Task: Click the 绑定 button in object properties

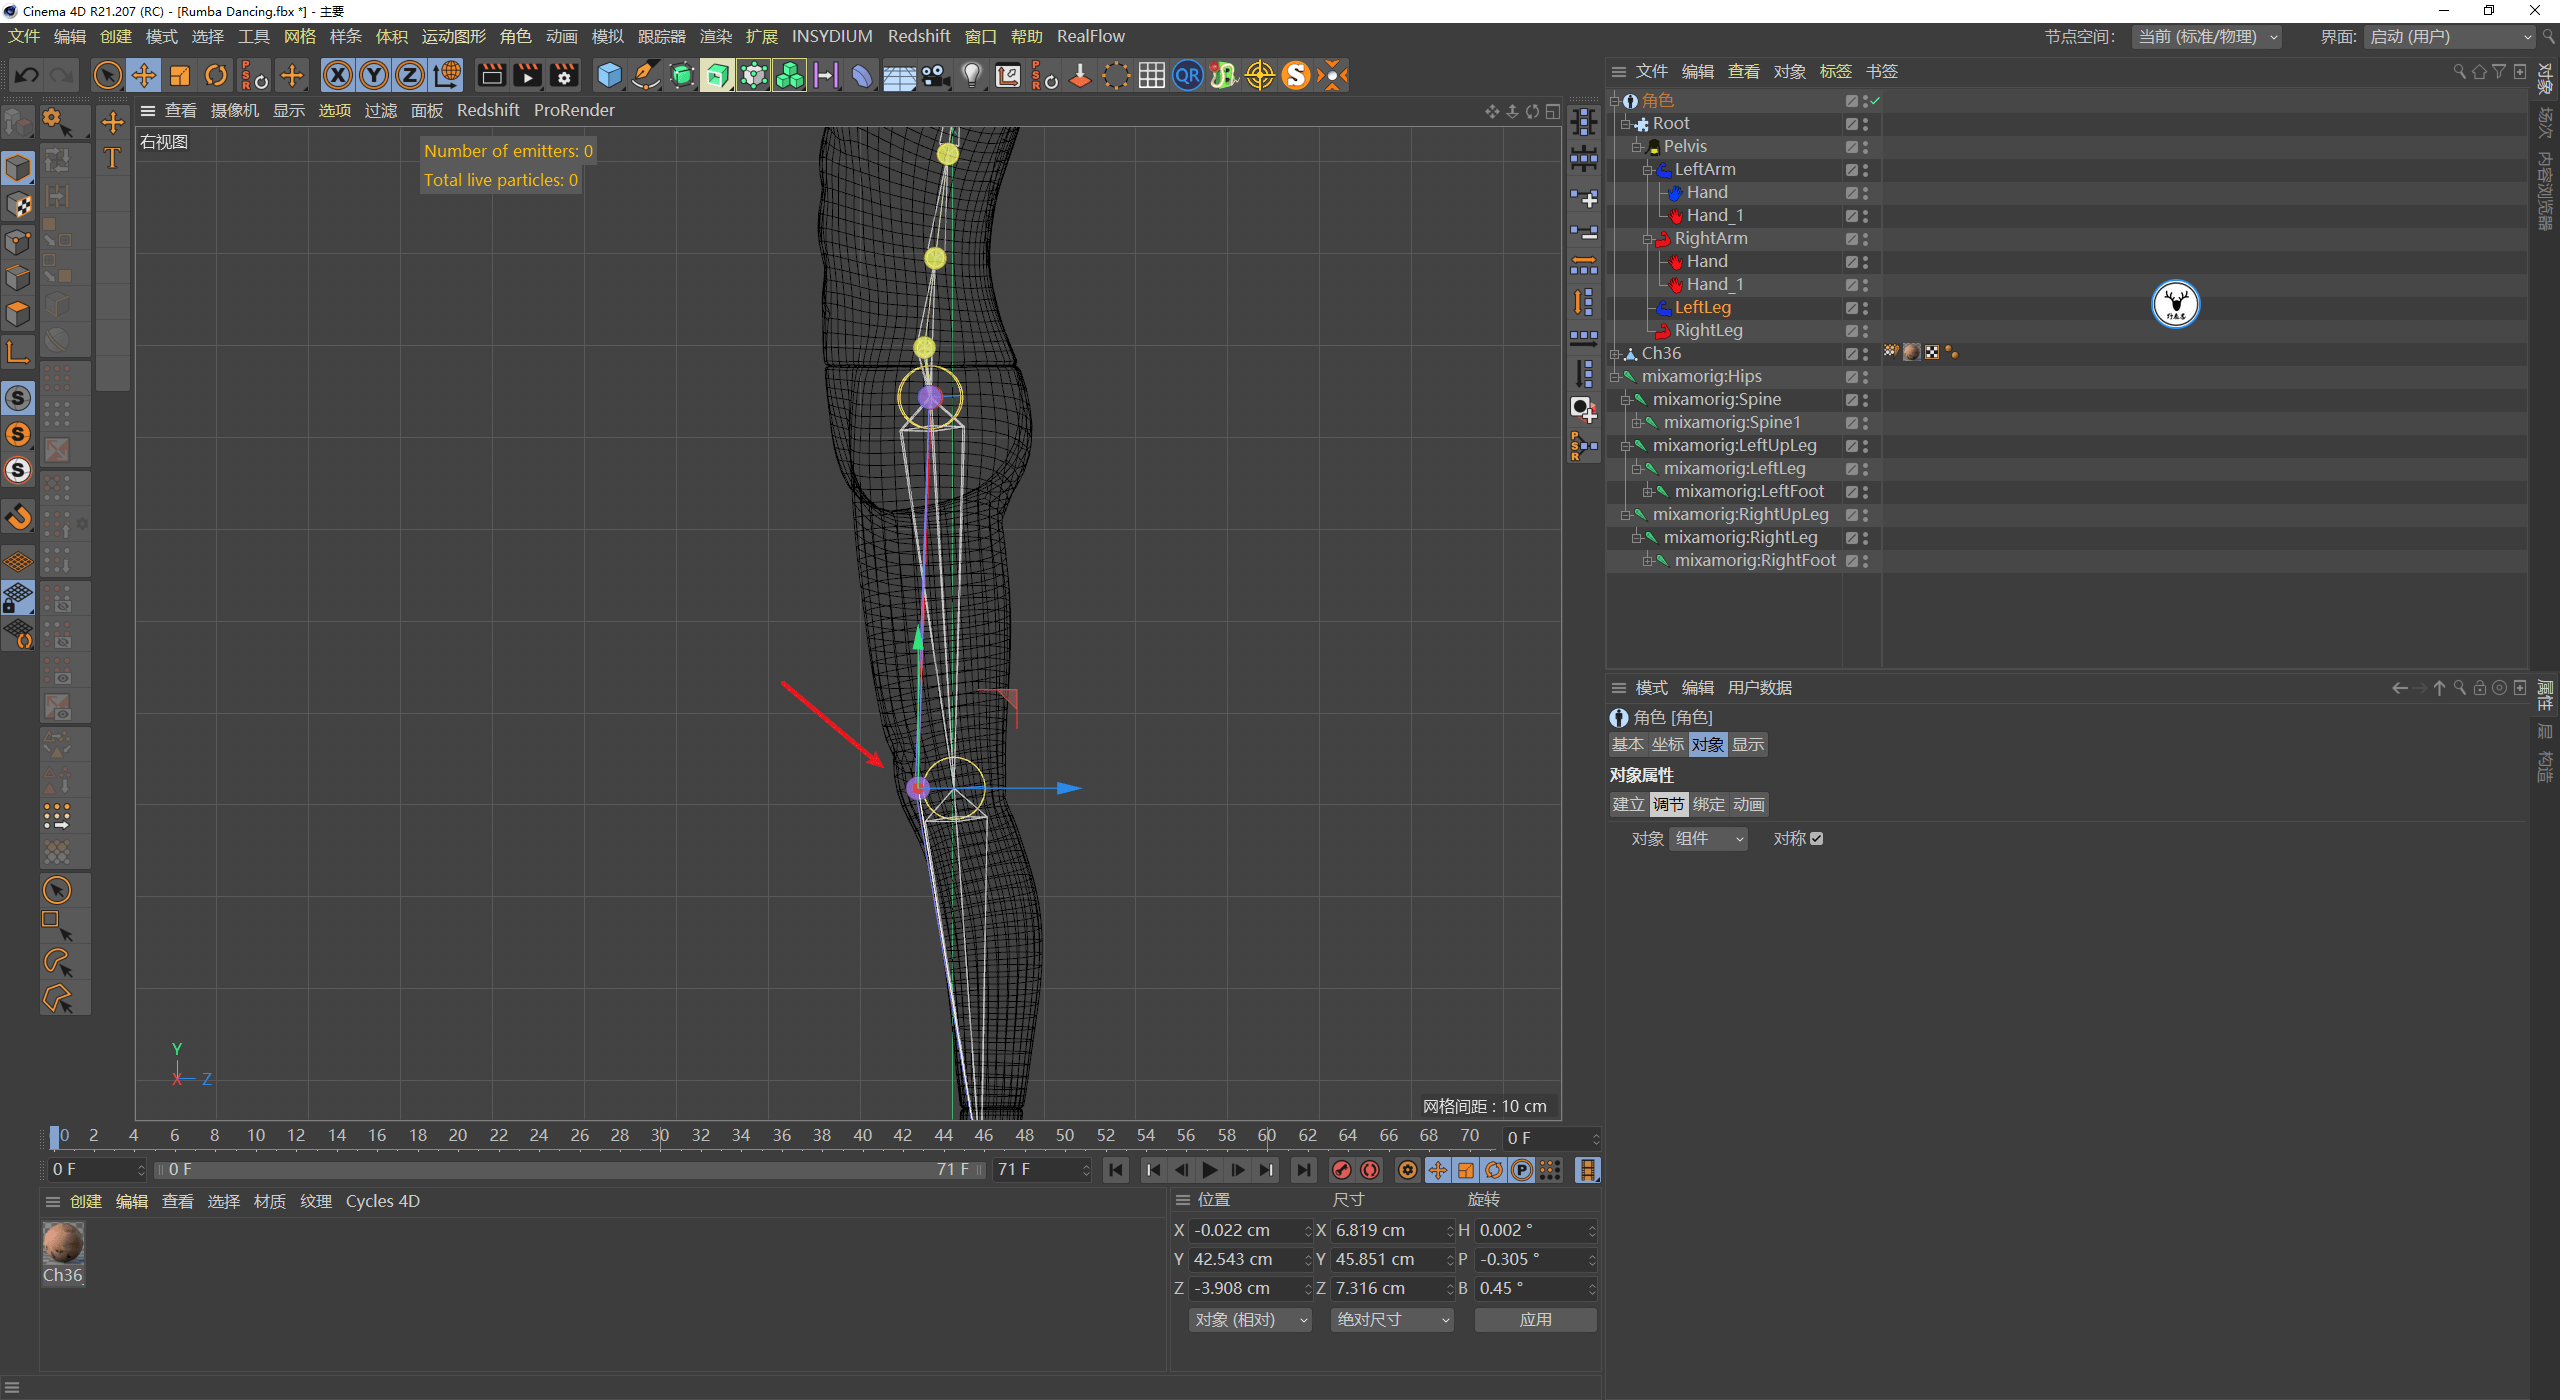Action: (x=1708, y=804)
